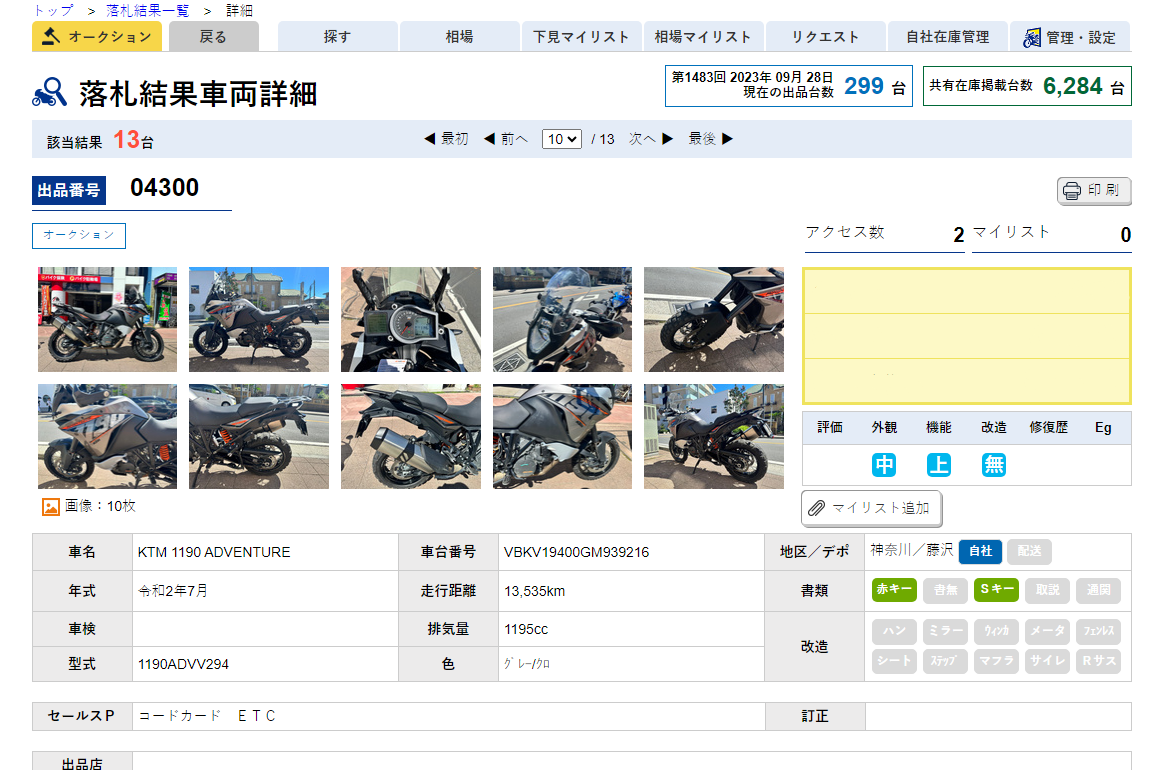Open the 探す tab
Viewport: 1161px width, 770px height.
tap(338, 36)
